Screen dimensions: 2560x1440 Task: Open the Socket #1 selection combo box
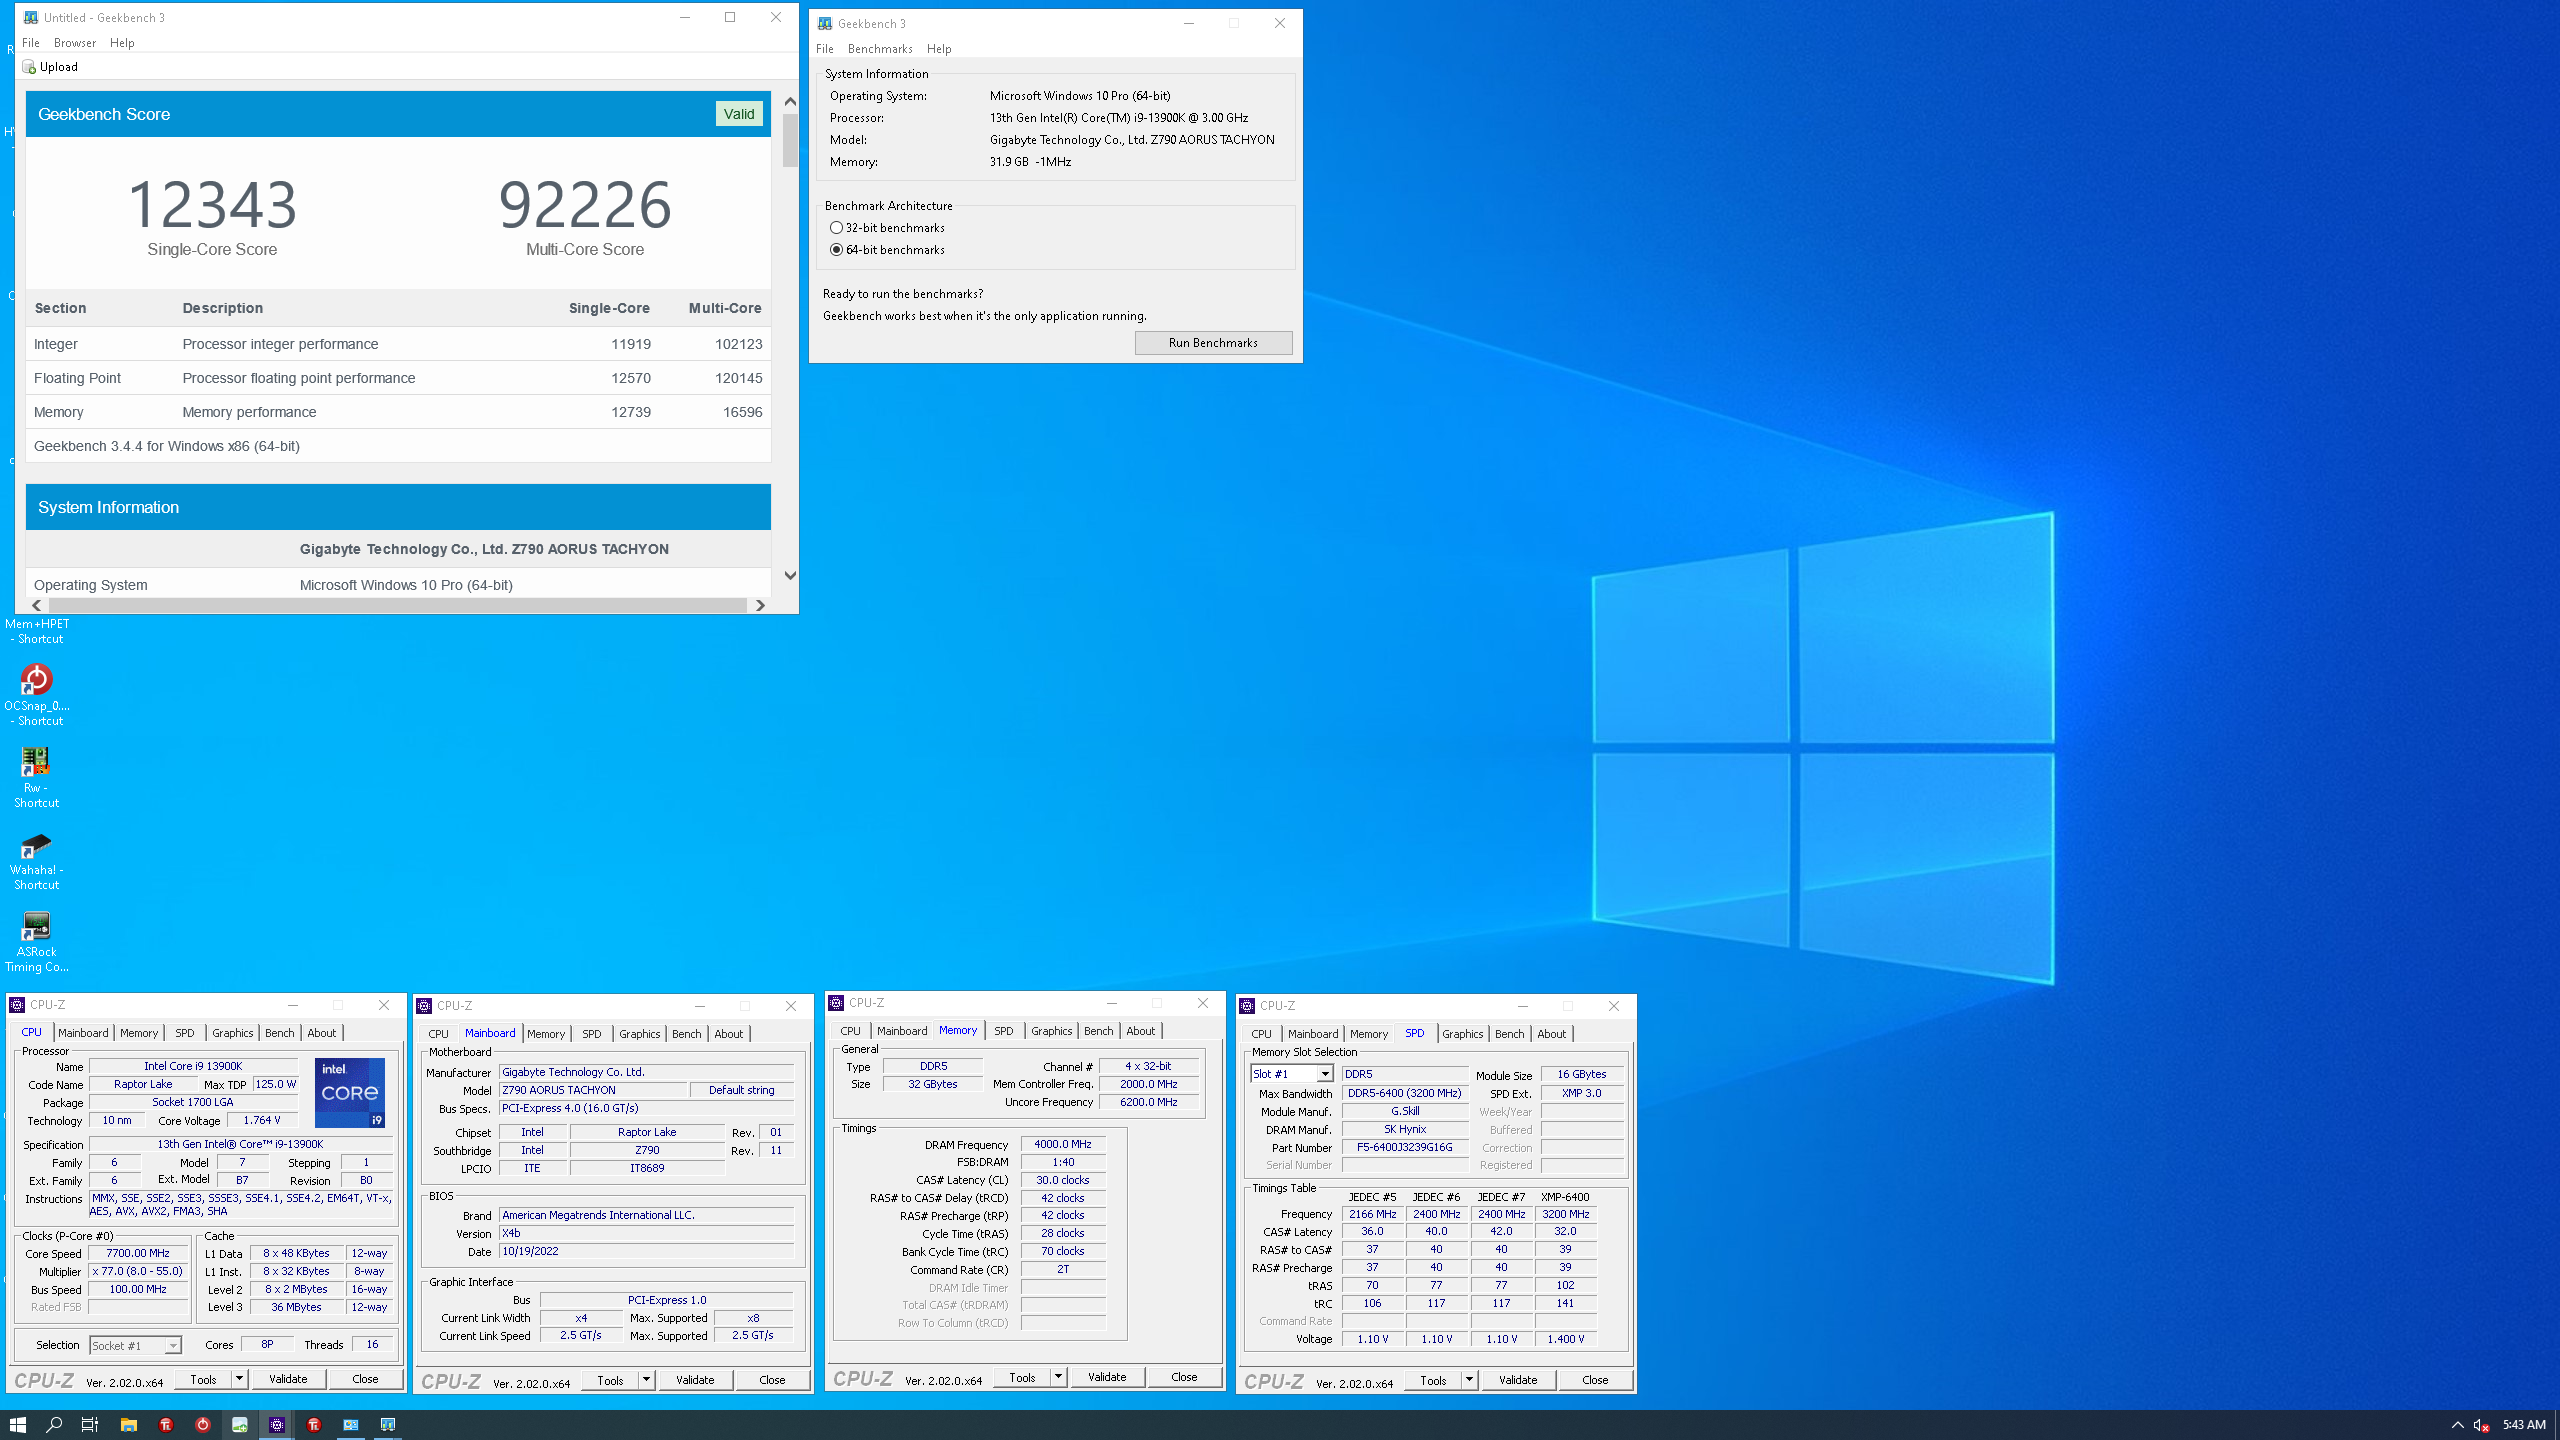136,1346
